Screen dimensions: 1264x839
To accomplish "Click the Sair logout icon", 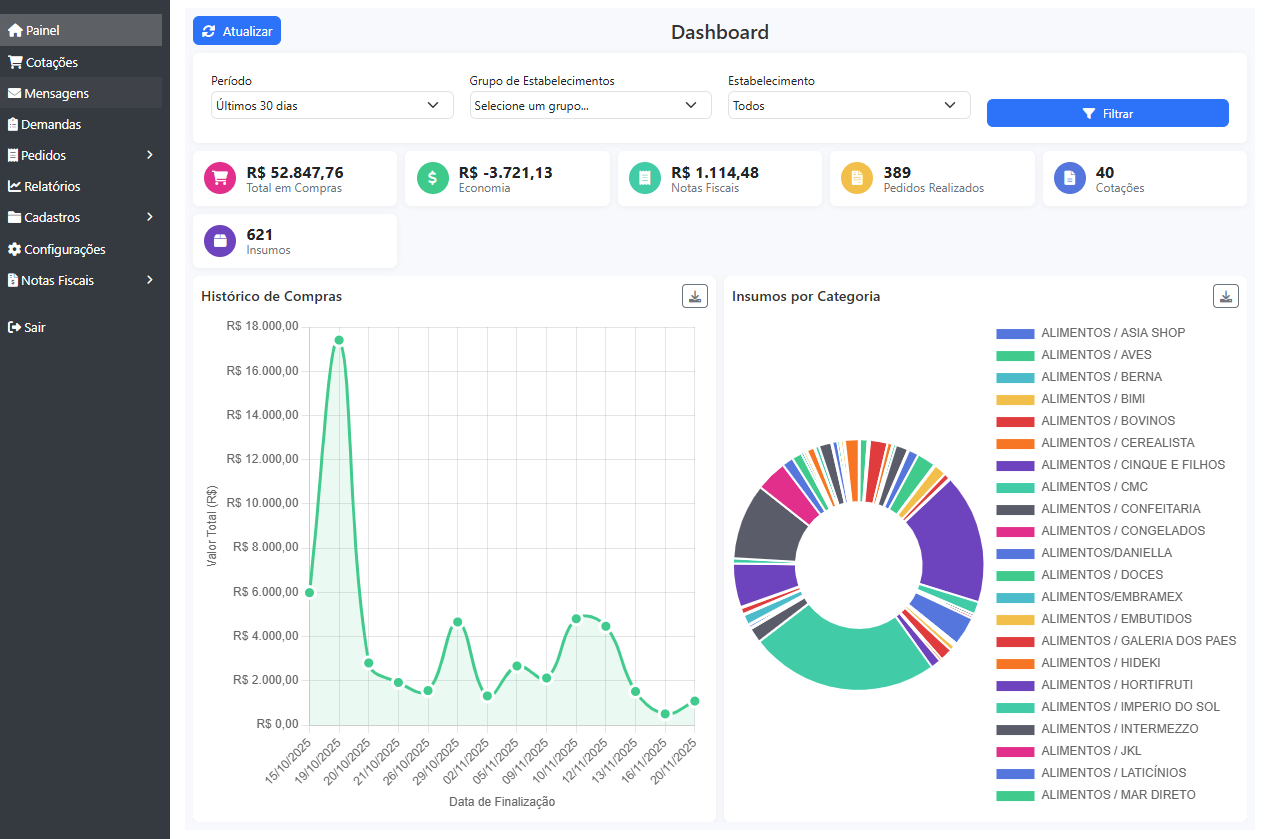I will tap(17, 327).
